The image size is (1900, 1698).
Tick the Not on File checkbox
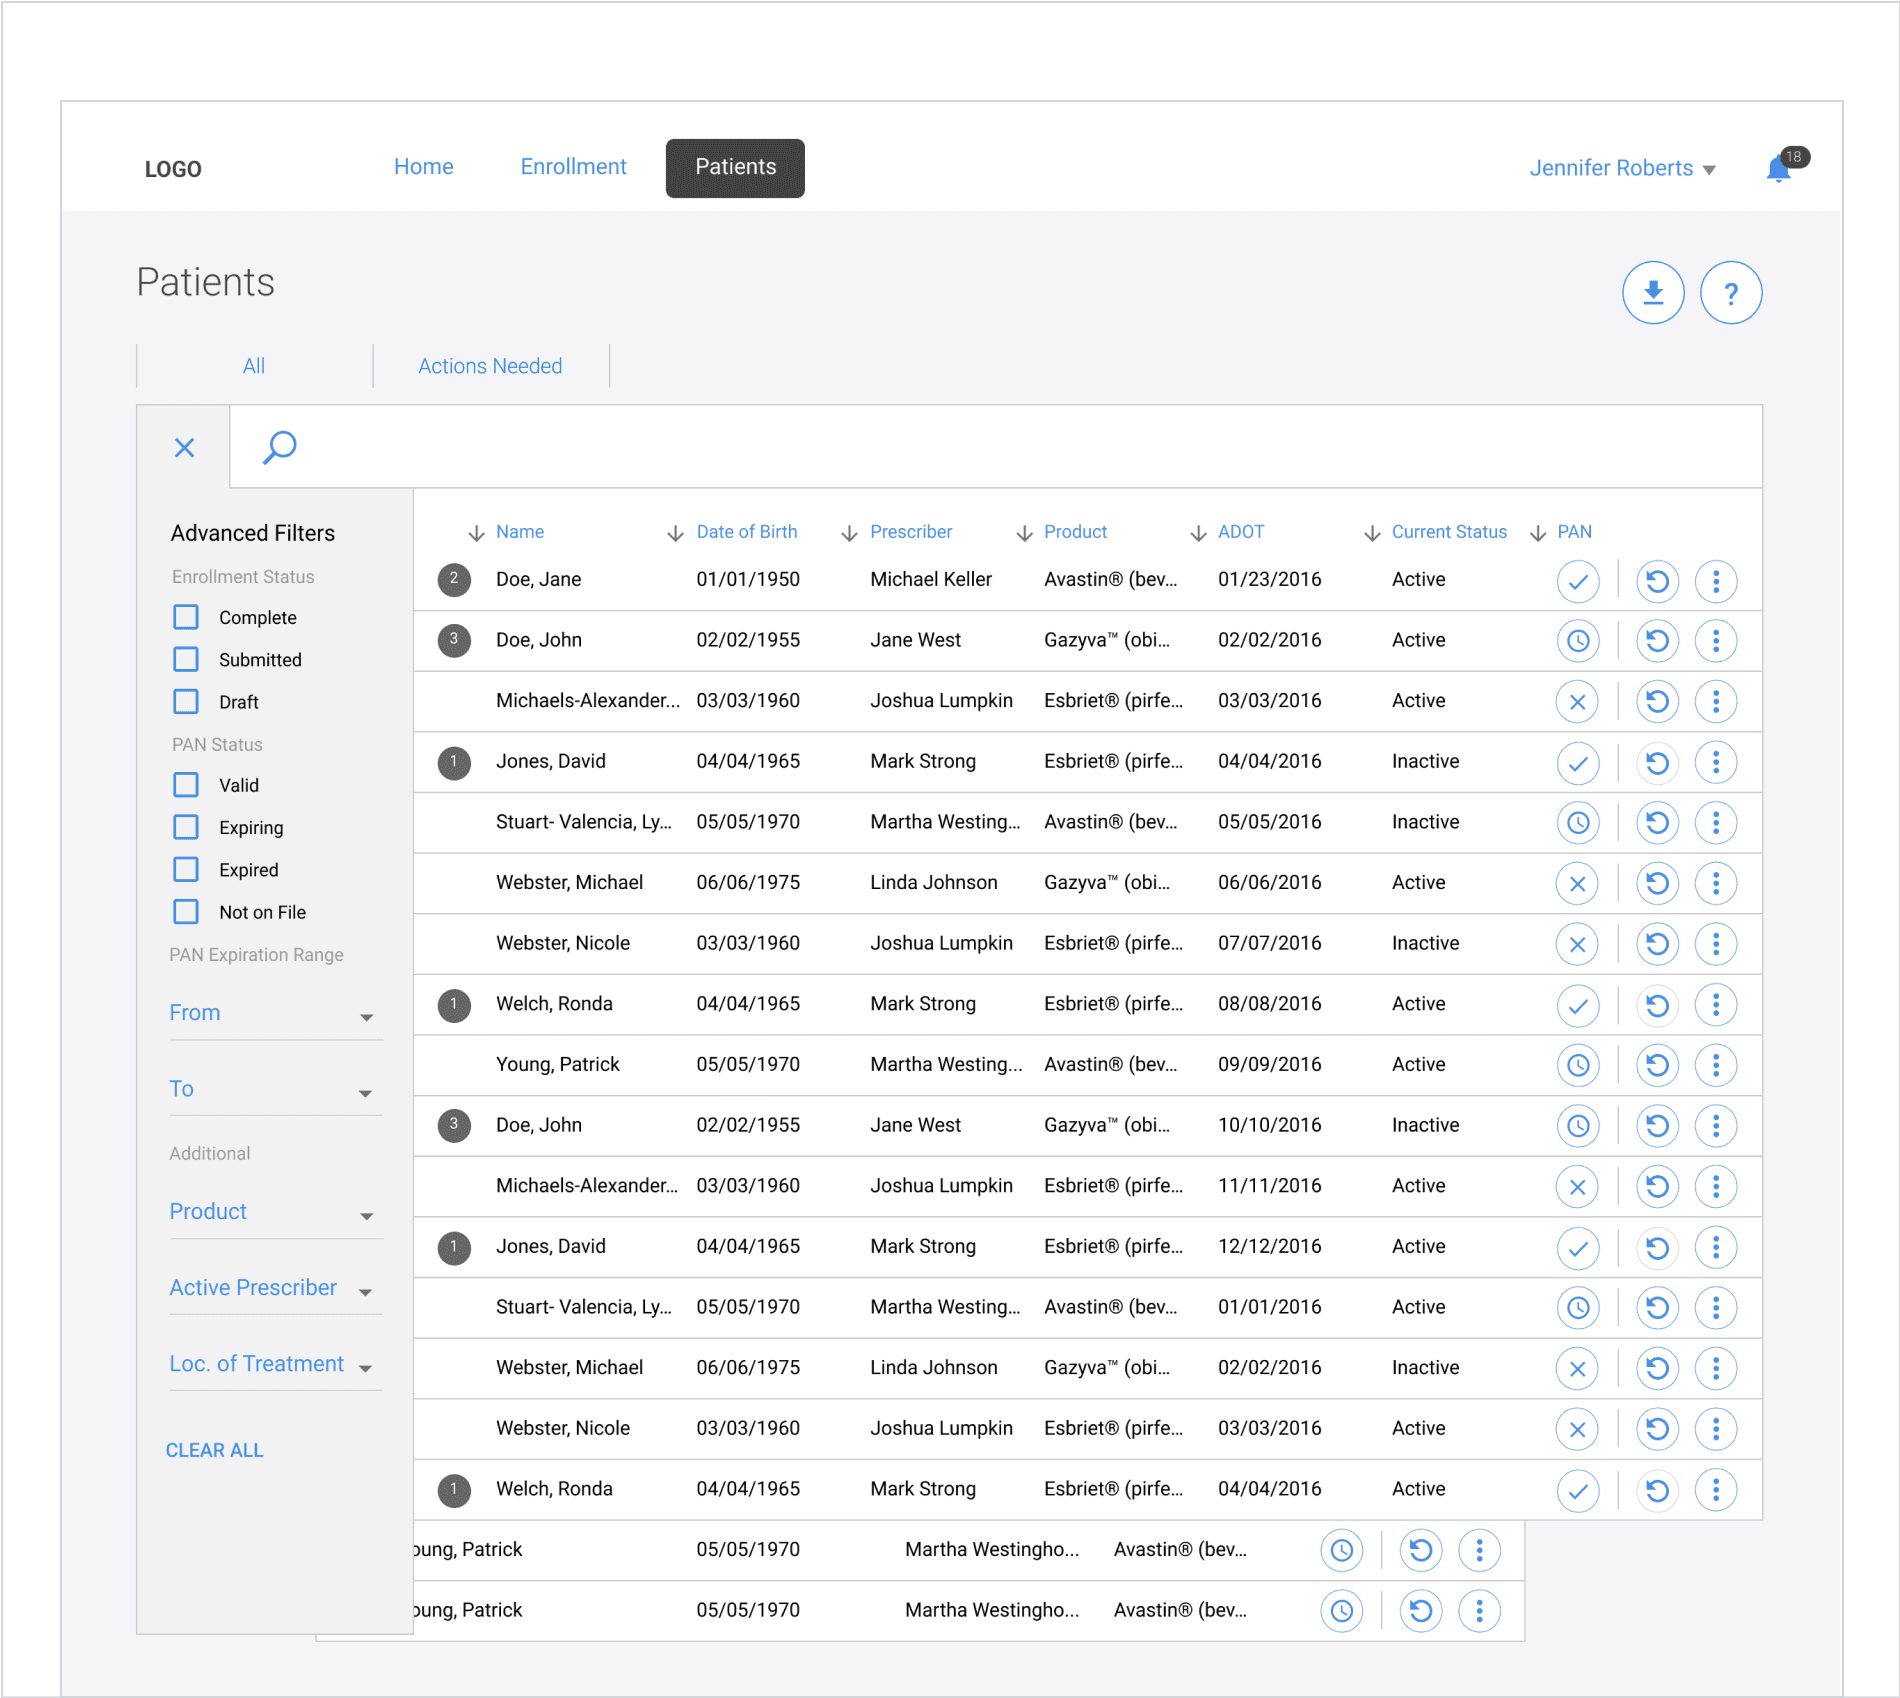click(186, 912)
